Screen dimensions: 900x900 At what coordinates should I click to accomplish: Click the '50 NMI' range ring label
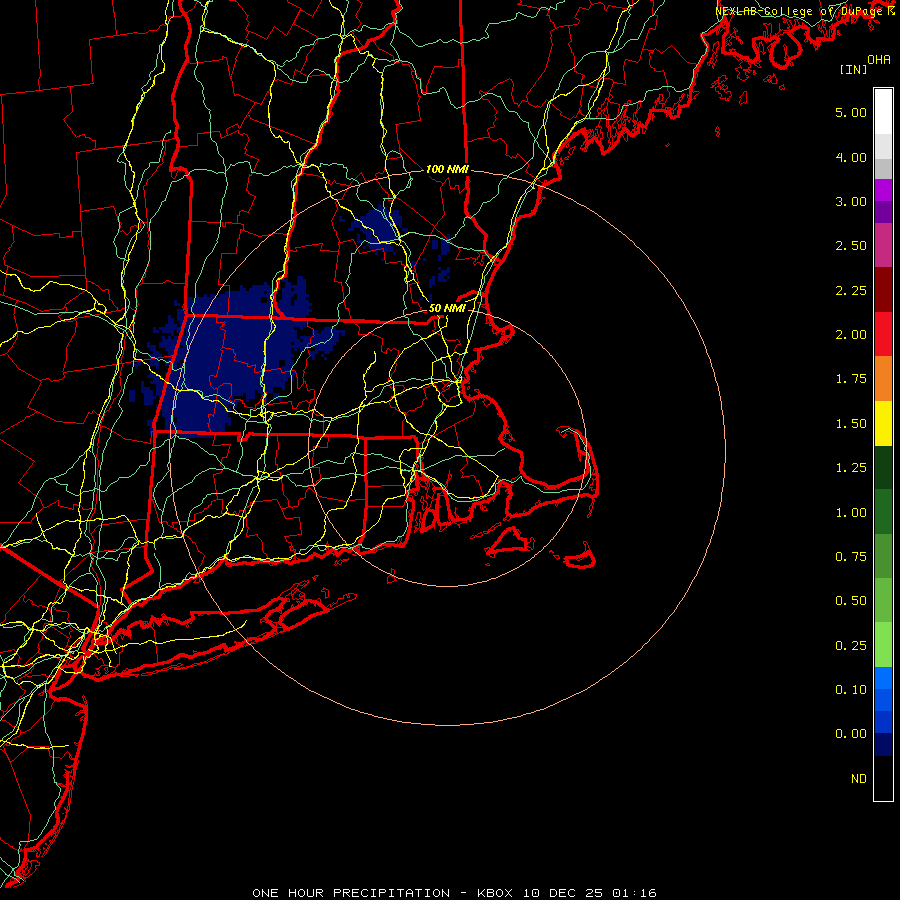point(447,308)
